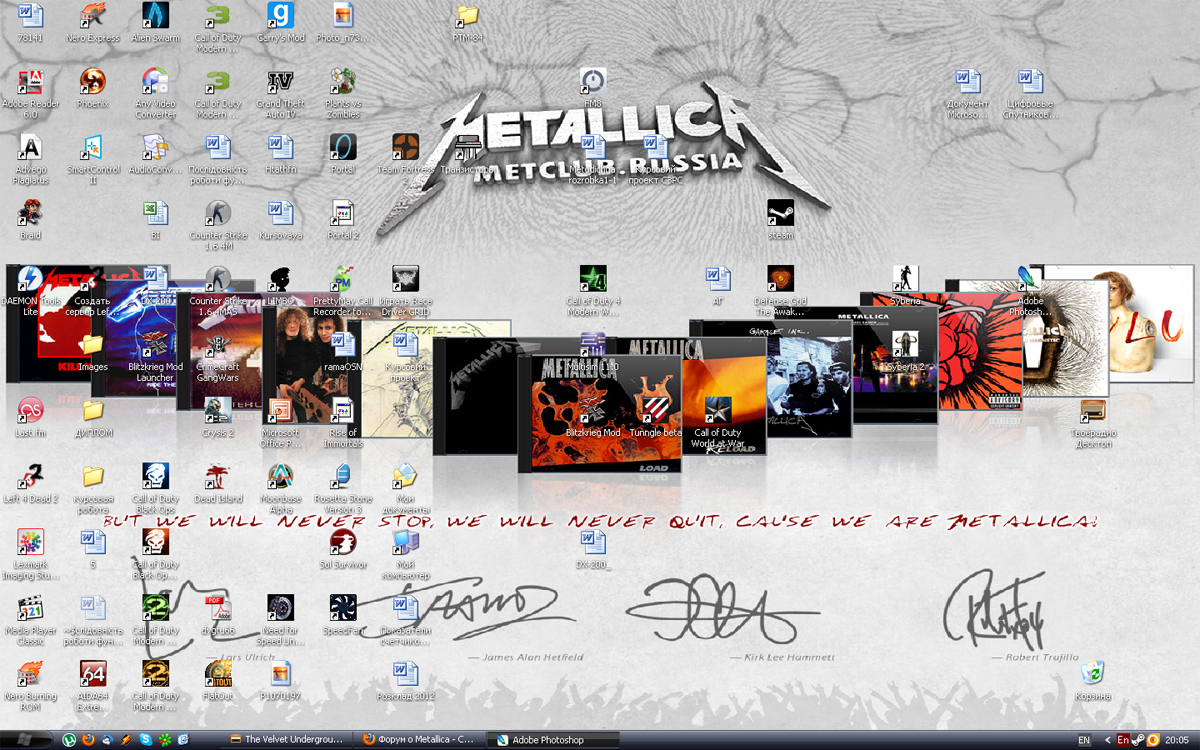1200x750 pixels.
Task: Click the uTorrent quick launch icon
Action: 70,740
